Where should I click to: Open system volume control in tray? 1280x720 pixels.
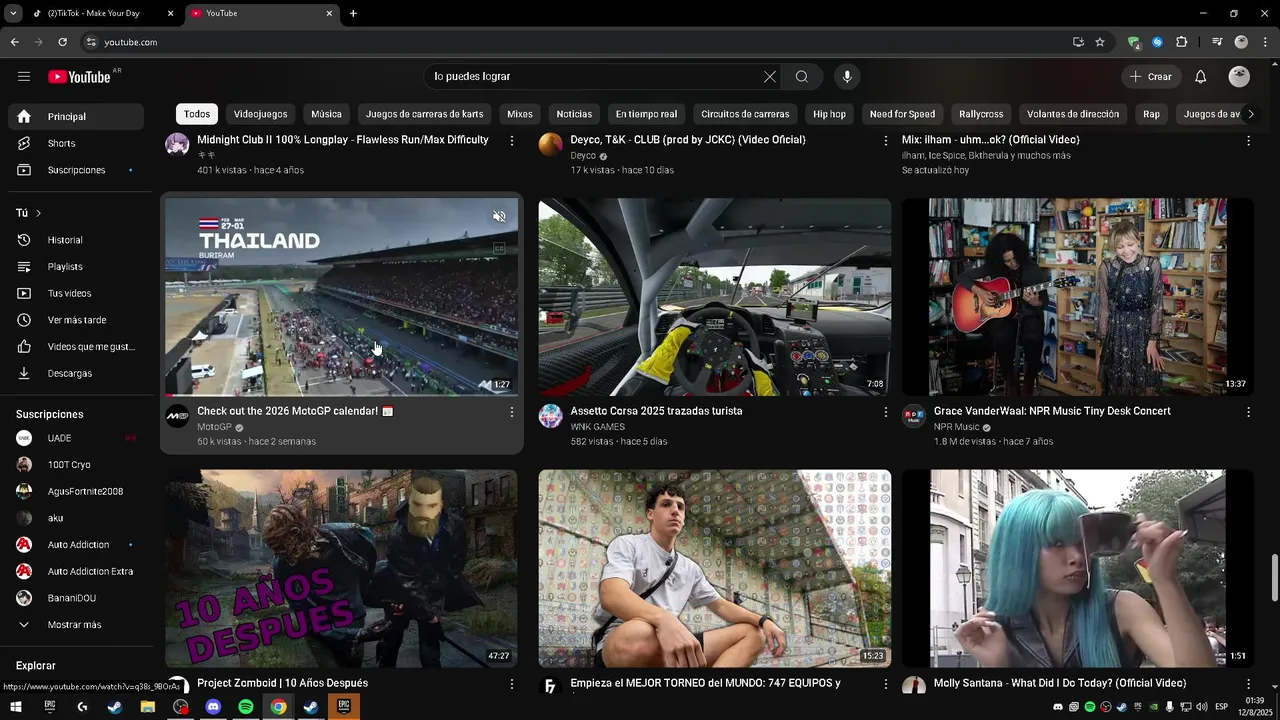click(x=1201, y=707)
